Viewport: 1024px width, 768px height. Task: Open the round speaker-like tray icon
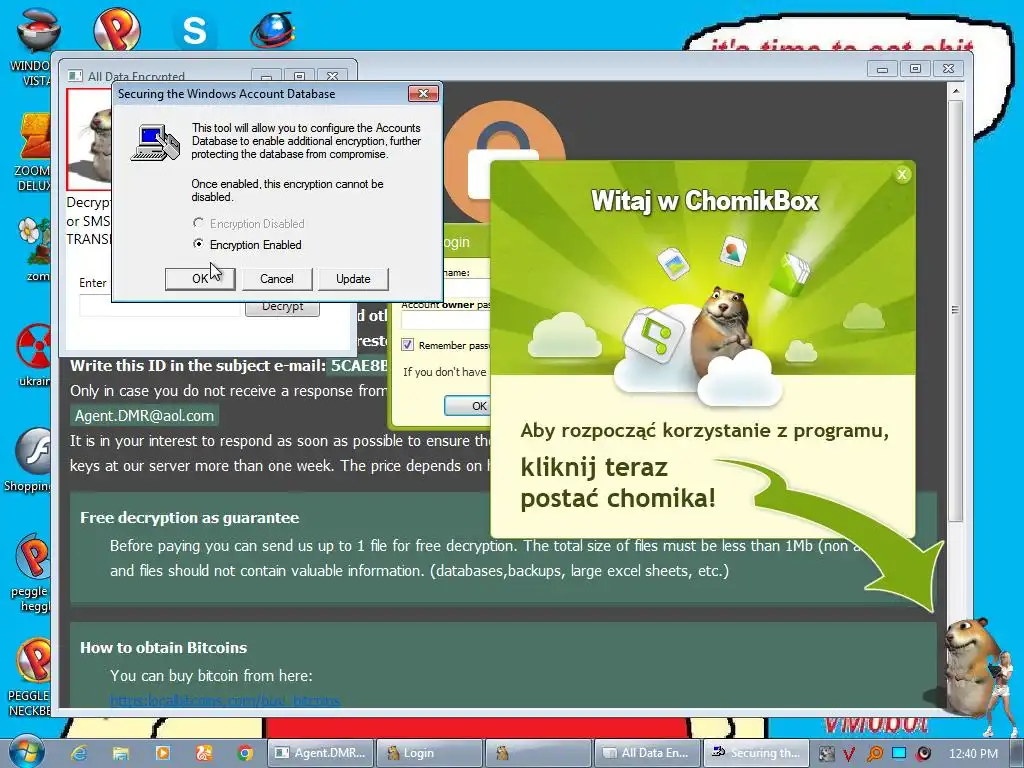[923, 754]
